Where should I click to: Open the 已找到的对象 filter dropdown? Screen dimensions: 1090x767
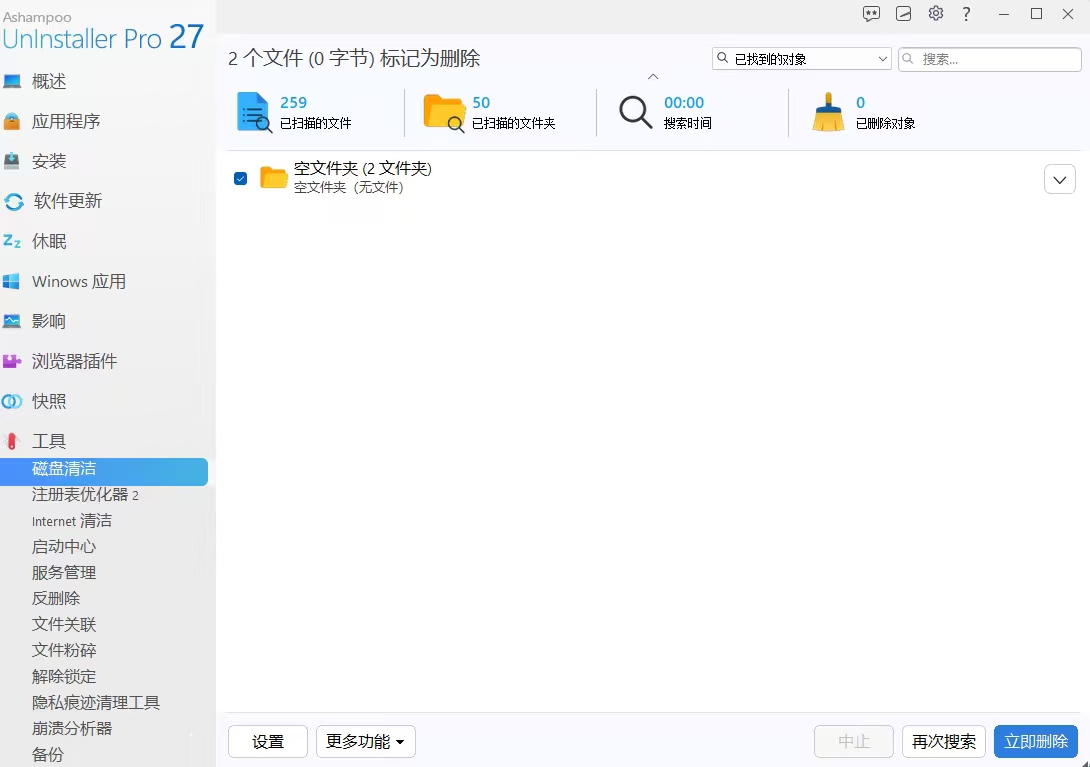click(x=802, y=59)
